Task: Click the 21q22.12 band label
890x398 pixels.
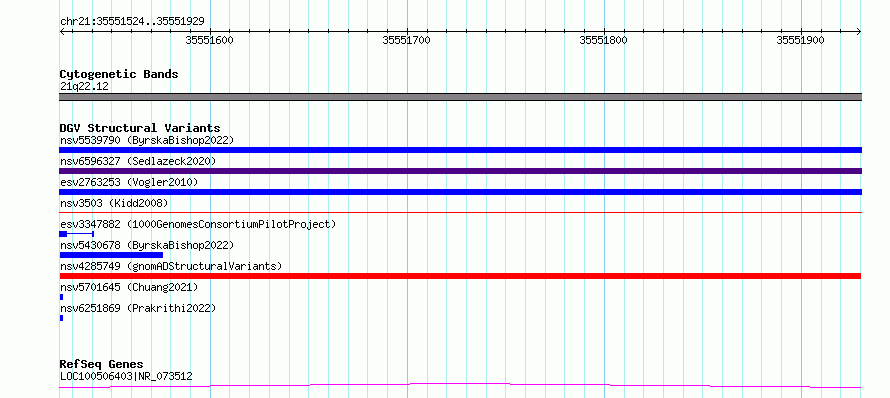Action: 84,87
